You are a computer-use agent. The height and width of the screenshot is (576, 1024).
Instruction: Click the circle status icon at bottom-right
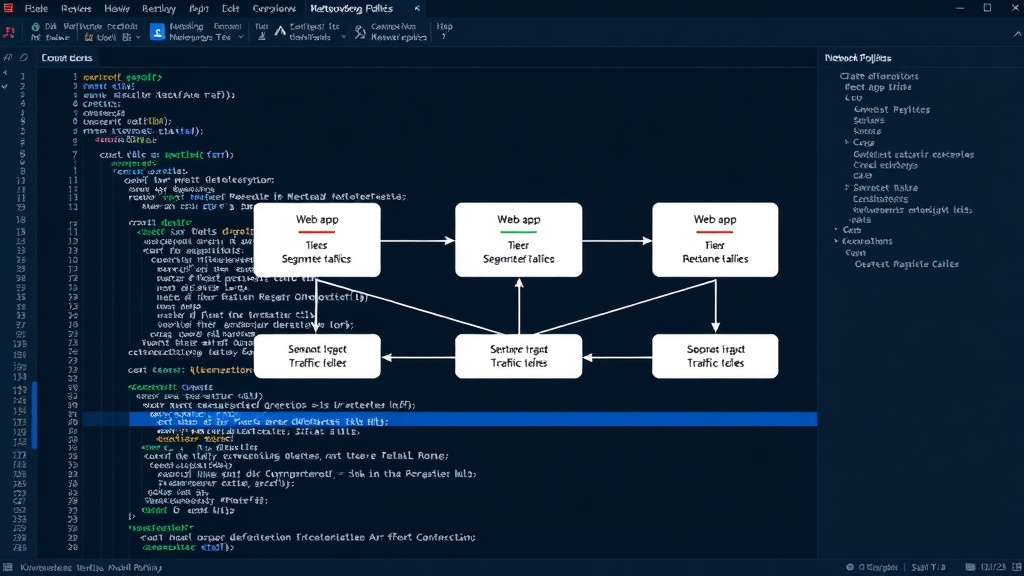click(x=850, y=567)
